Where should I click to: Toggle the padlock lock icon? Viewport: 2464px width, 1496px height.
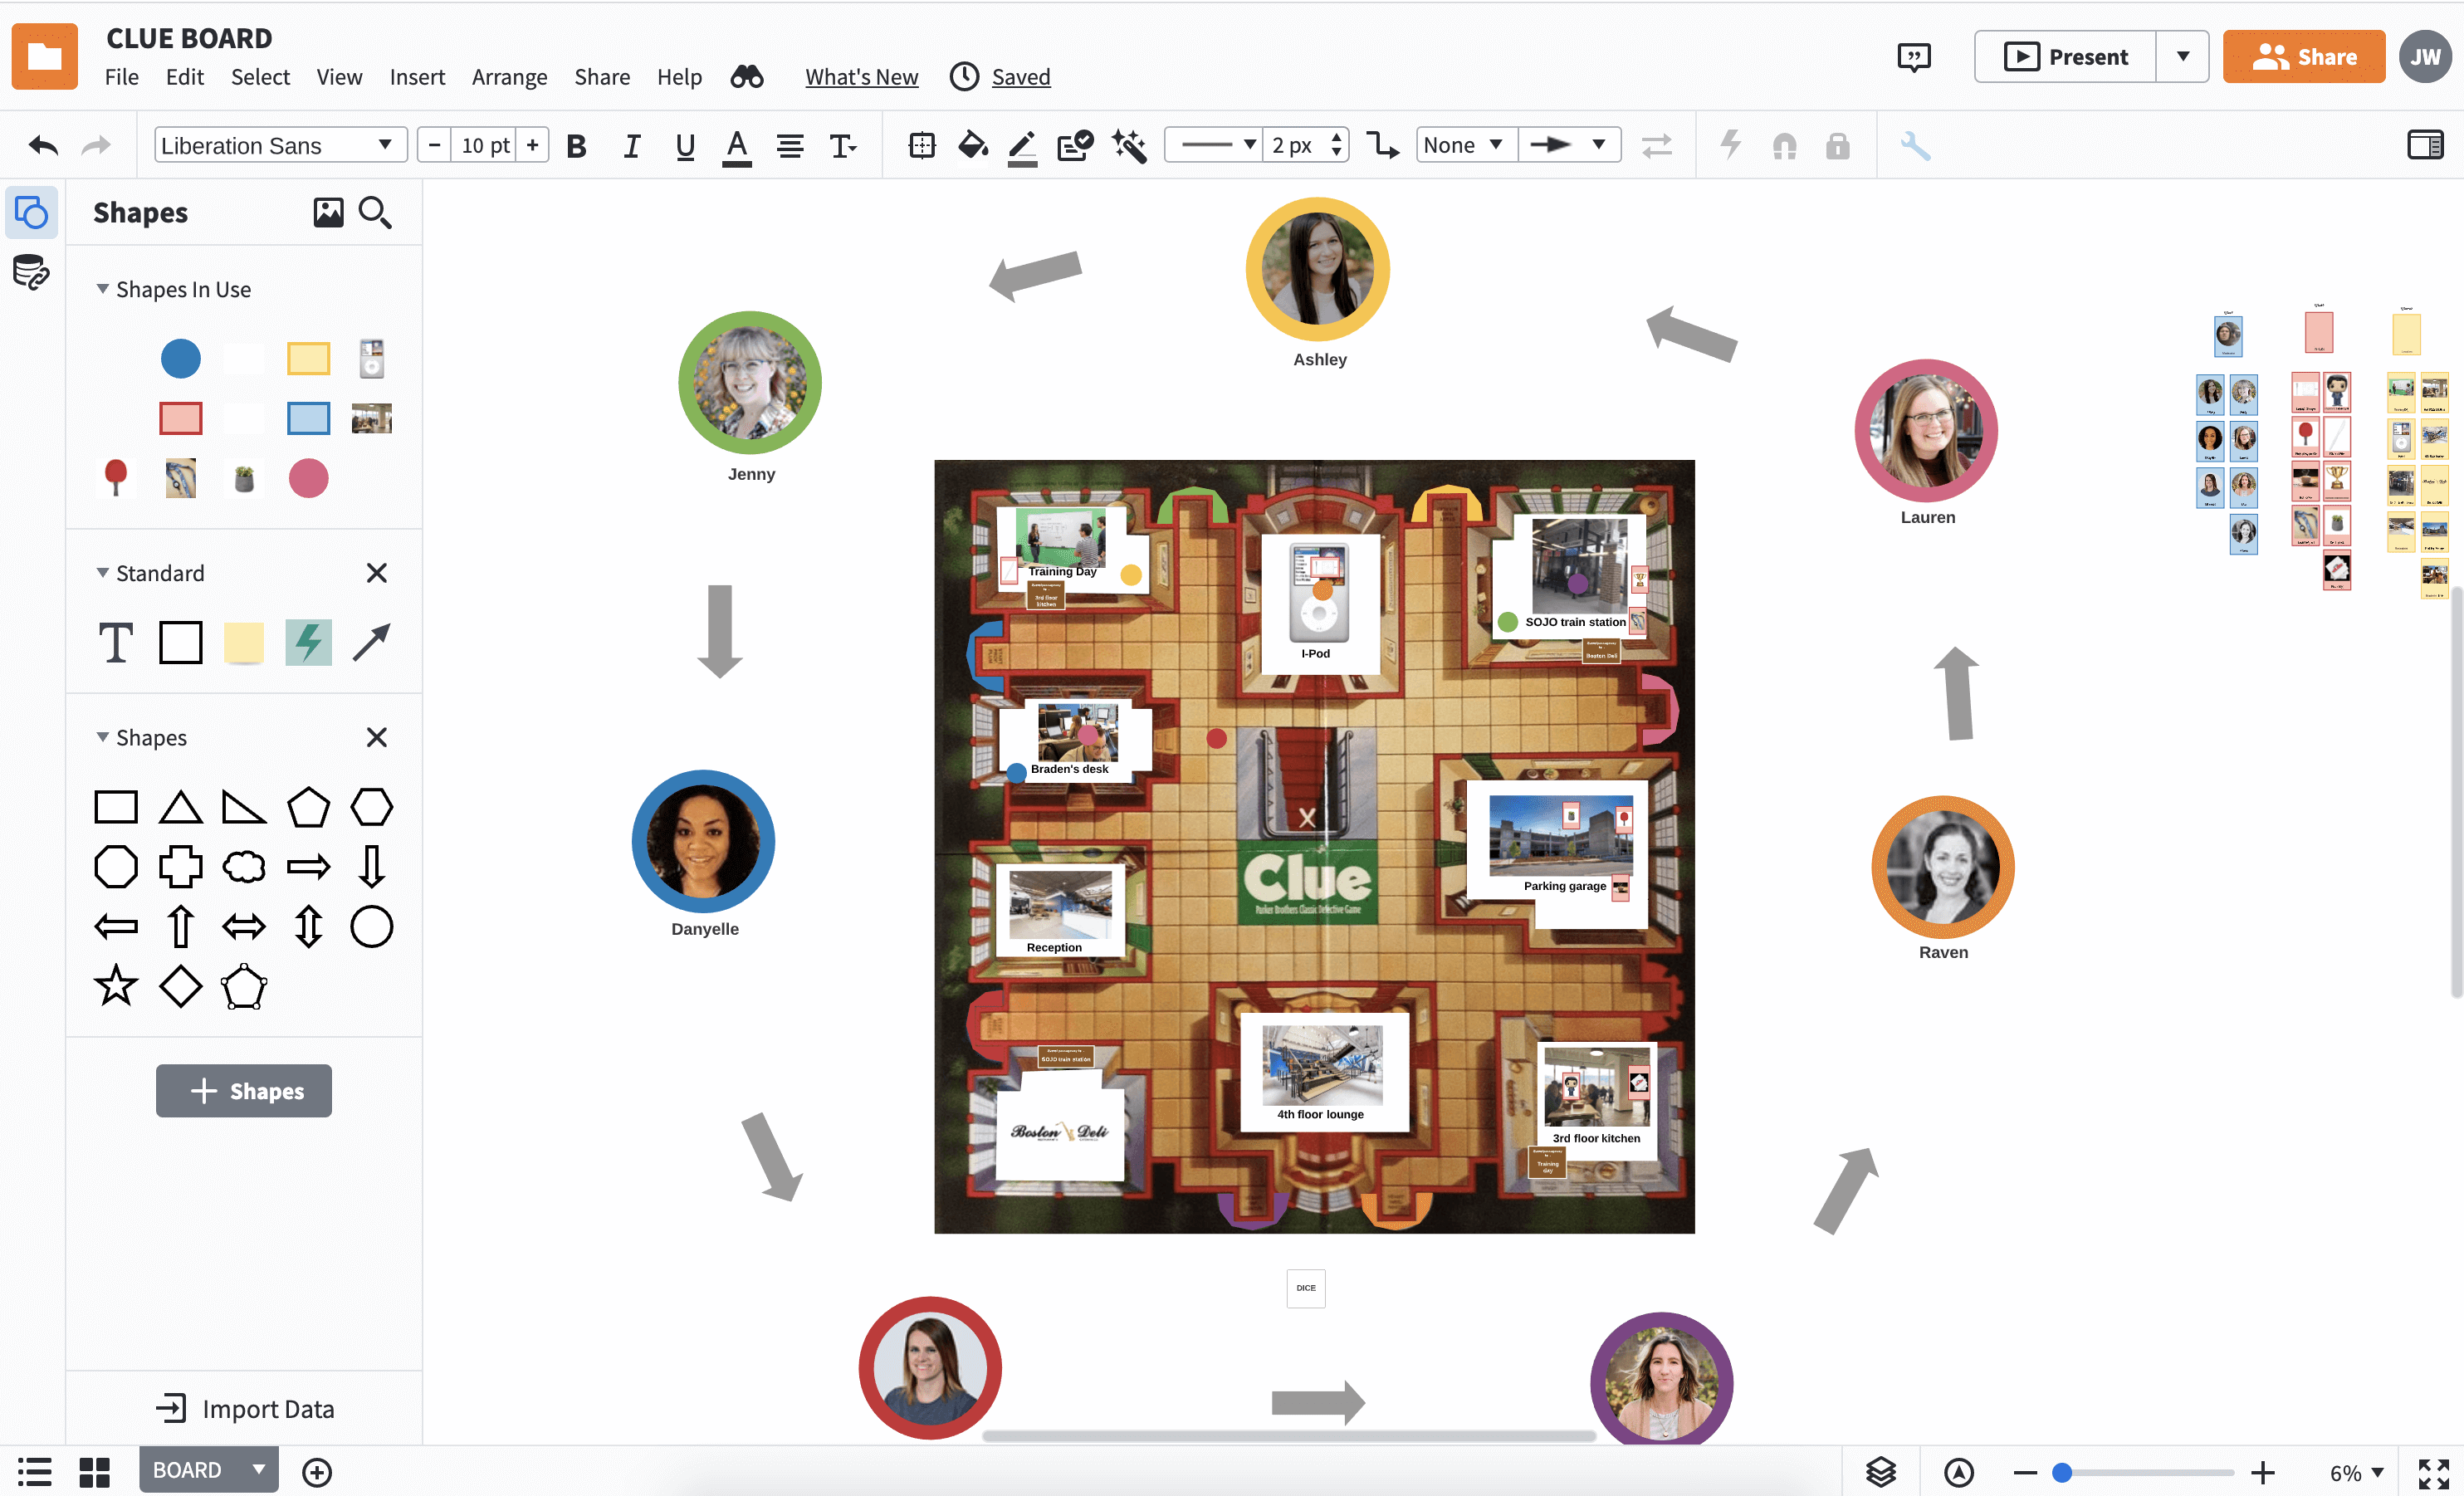(x=1838, y=146)
